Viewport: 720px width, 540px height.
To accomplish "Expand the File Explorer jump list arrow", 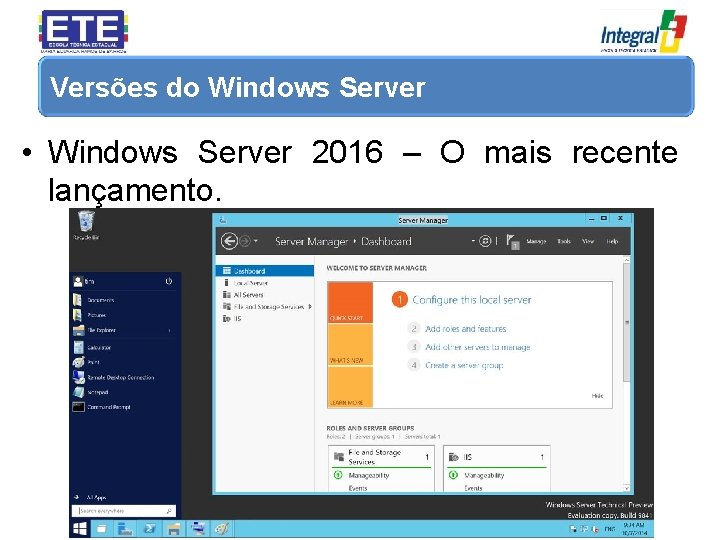I will click(x=170, y=331).
